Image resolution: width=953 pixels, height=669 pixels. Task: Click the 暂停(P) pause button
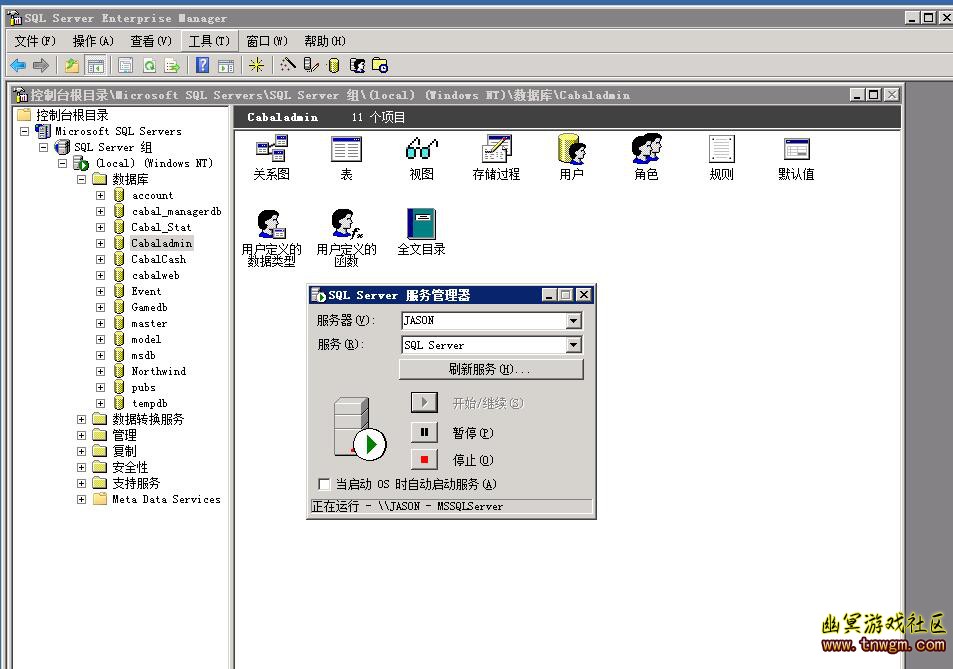[x=424, y=433]
